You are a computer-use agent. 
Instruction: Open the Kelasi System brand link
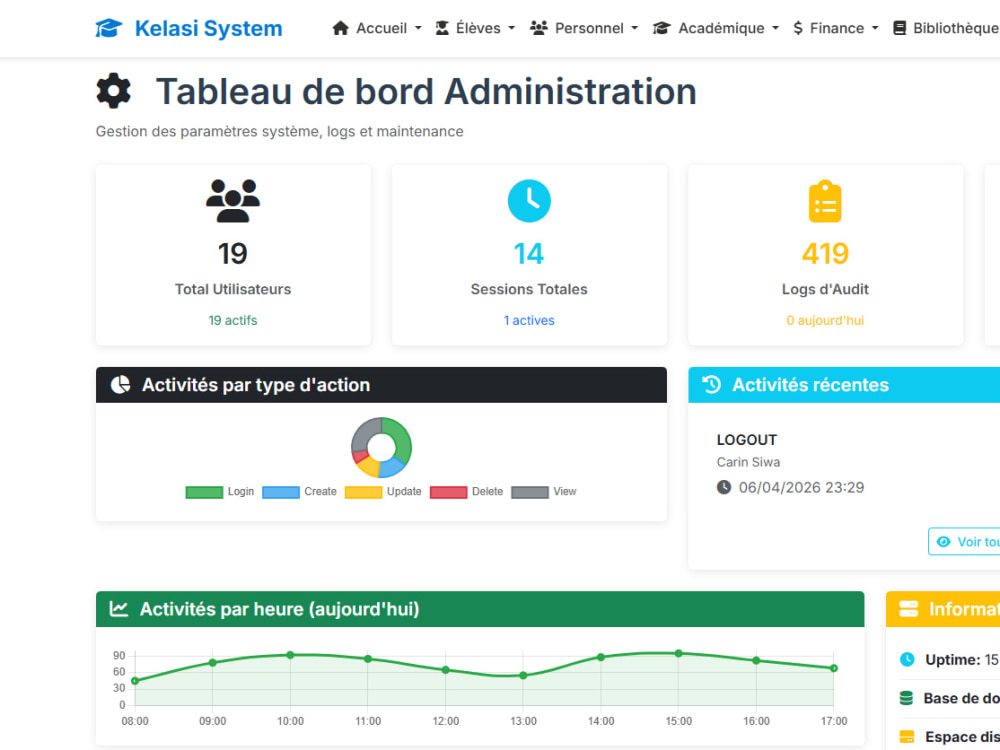(x=189, y=28)
